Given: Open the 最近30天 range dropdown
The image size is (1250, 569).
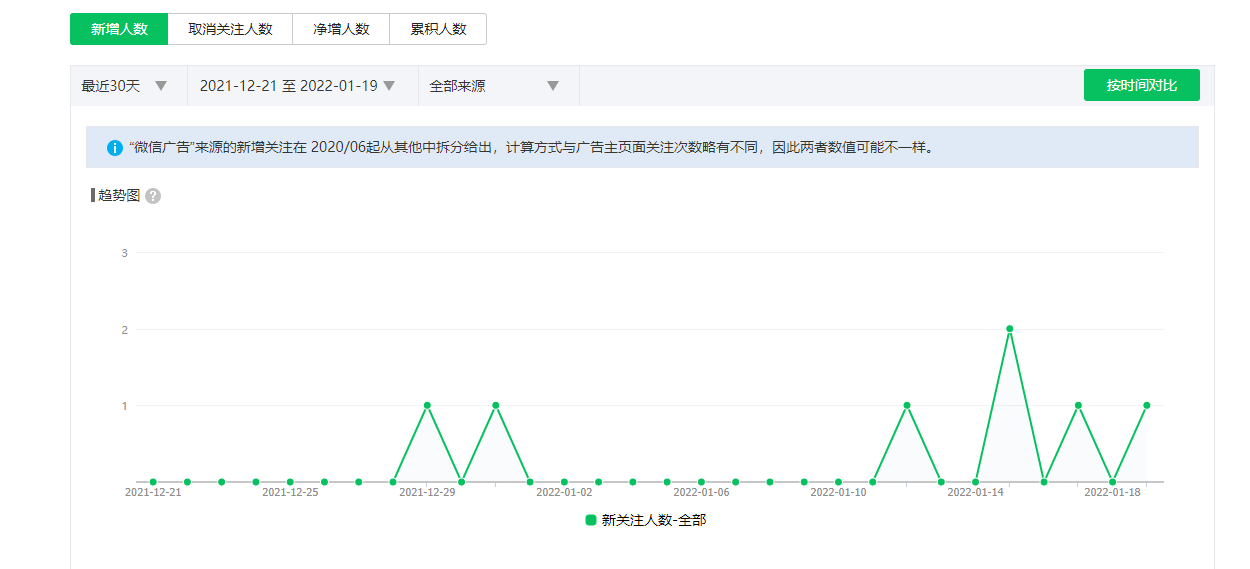Looking at the screenshot, I should tap(125, 86).
